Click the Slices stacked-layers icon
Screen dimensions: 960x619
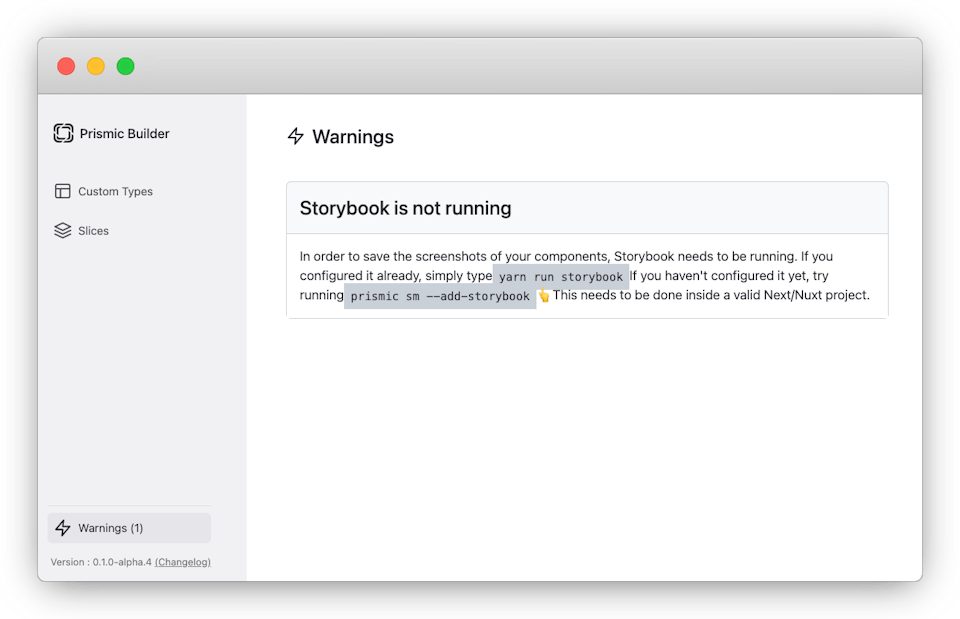point(62,230)
